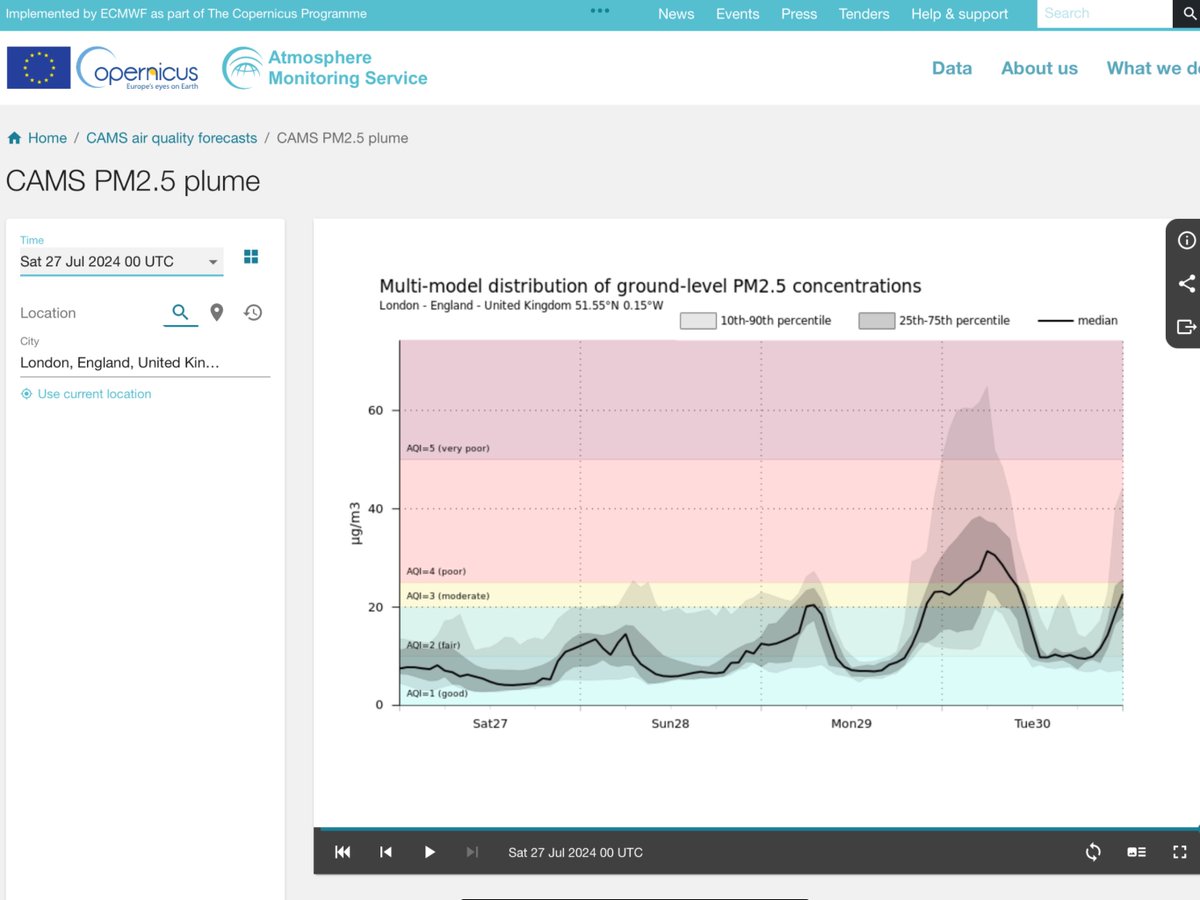Image resolution: width=1200 pixels, height=900 pixels.
Task: Click the median line legend entry
Action: [x=1078, y=321]
